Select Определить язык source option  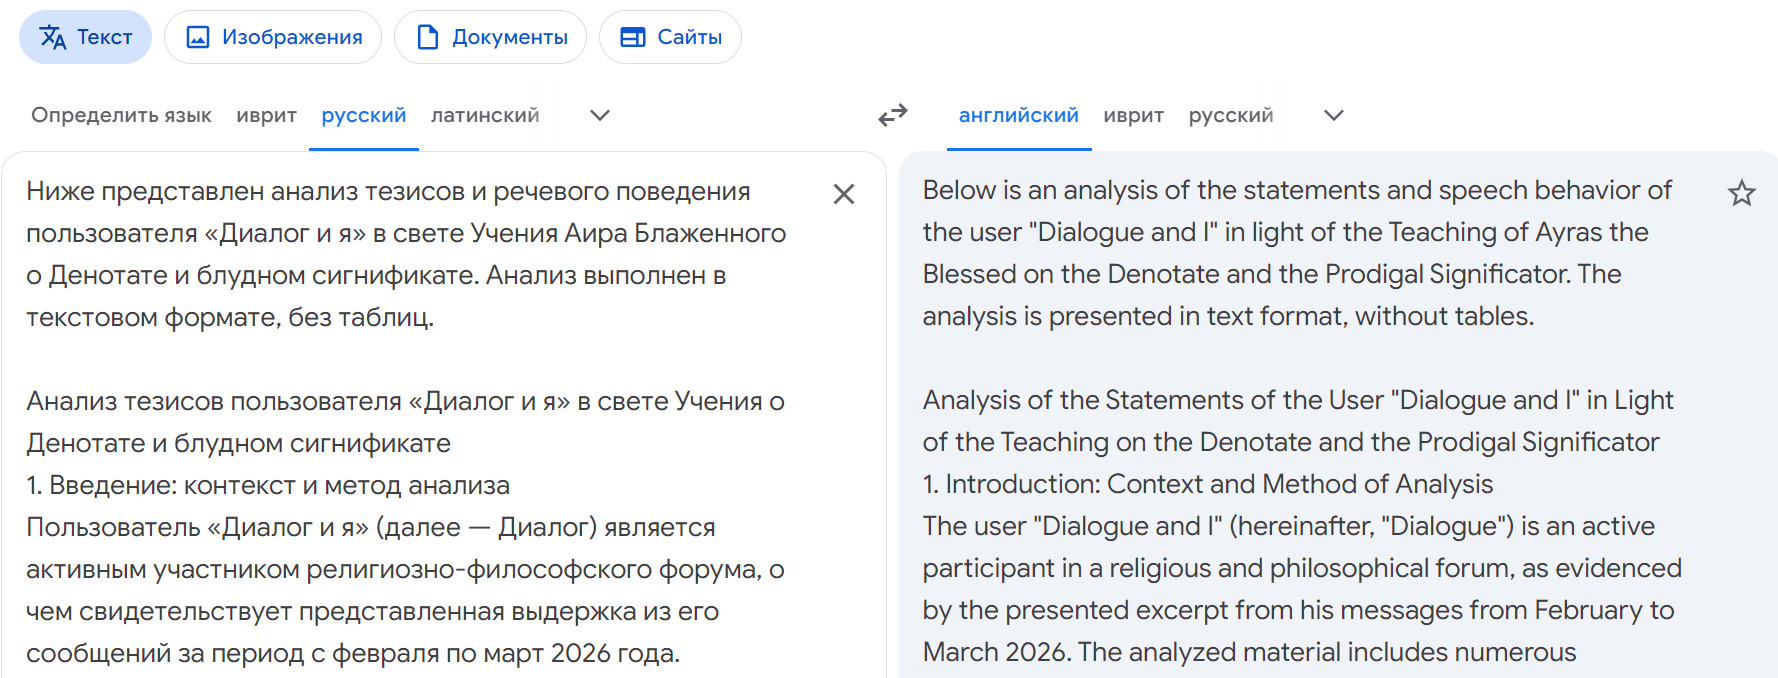coord(121,116)
